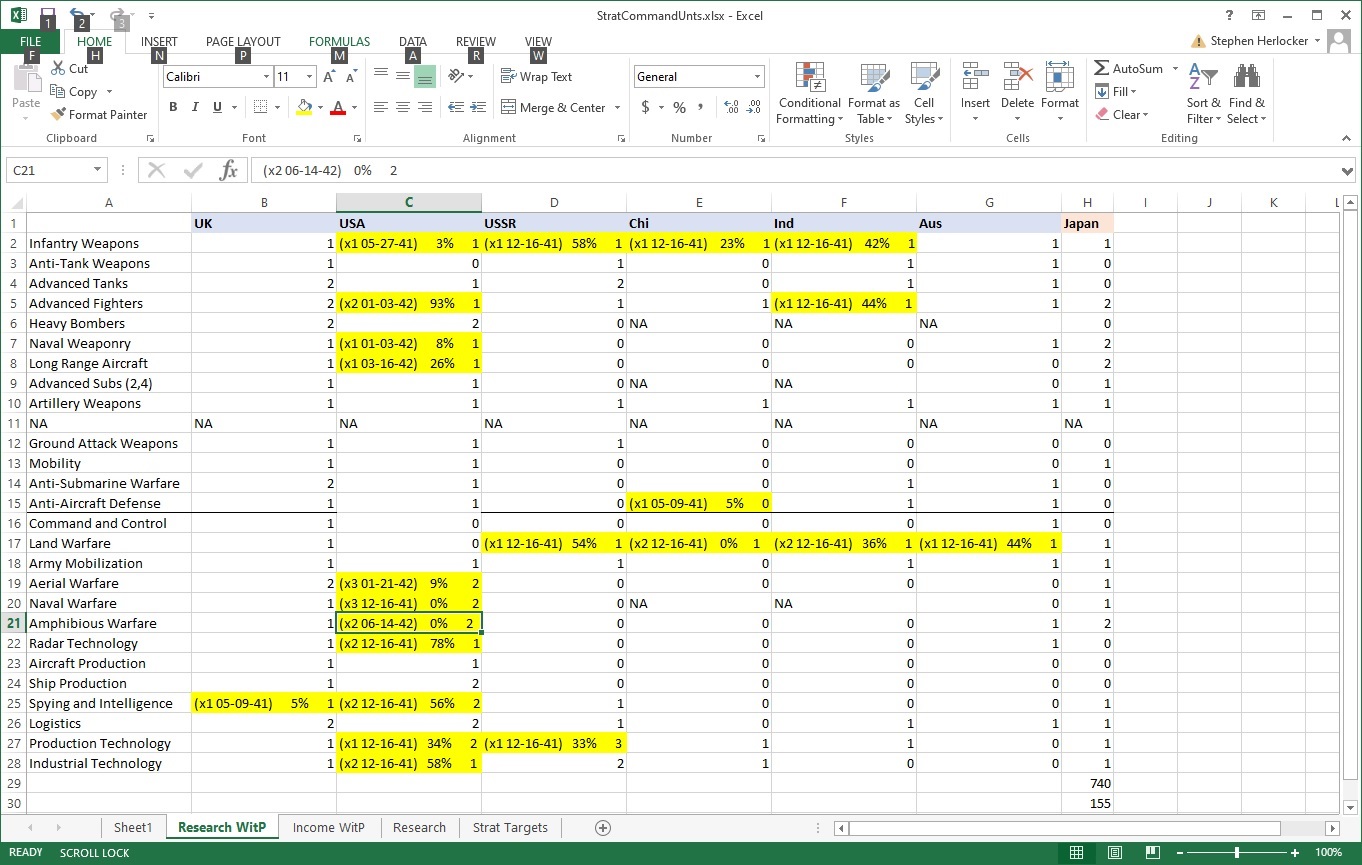Screen dimensions: 1362x865
Task: Open Format as Table gallery
Action: tap(874, 94)
